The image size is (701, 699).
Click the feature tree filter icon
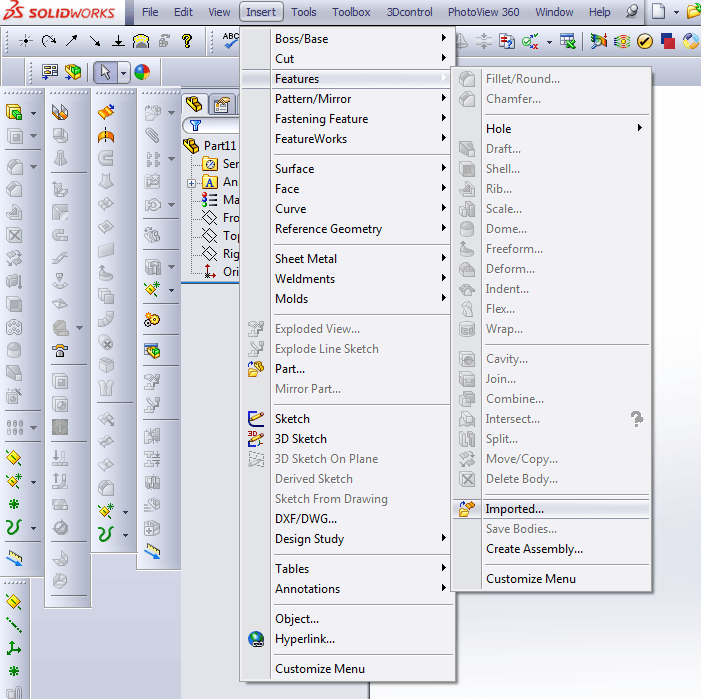(196, 126)
